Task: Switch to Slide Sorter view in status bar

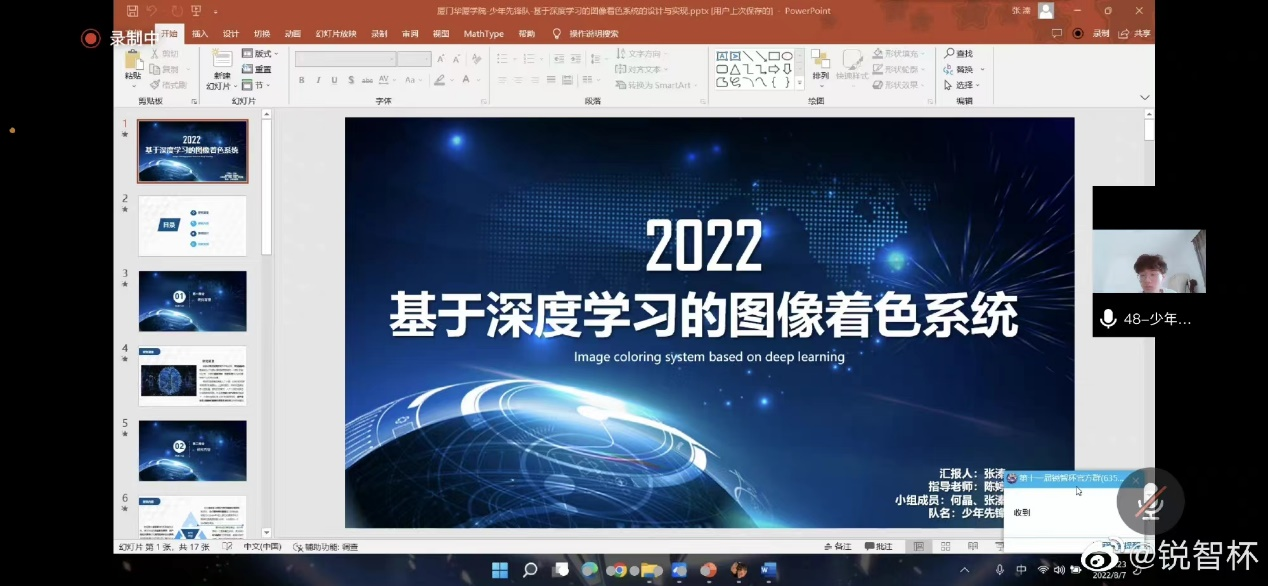Action: (x=945, y=547)
